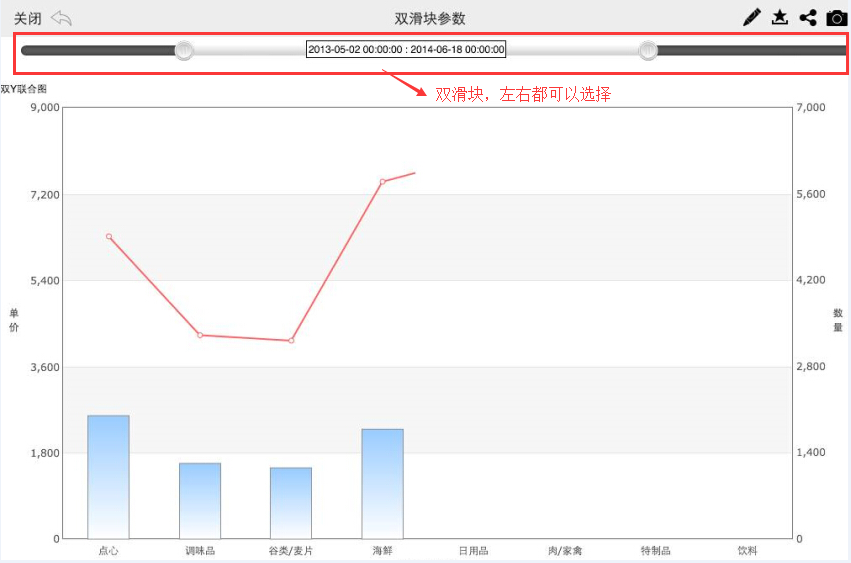Image resolution: width=851 pixels, height=563 pixels.
Task: Select the 谷类/麦片 bar in chart
Action: pyautogui.click(x=291, y=503)
